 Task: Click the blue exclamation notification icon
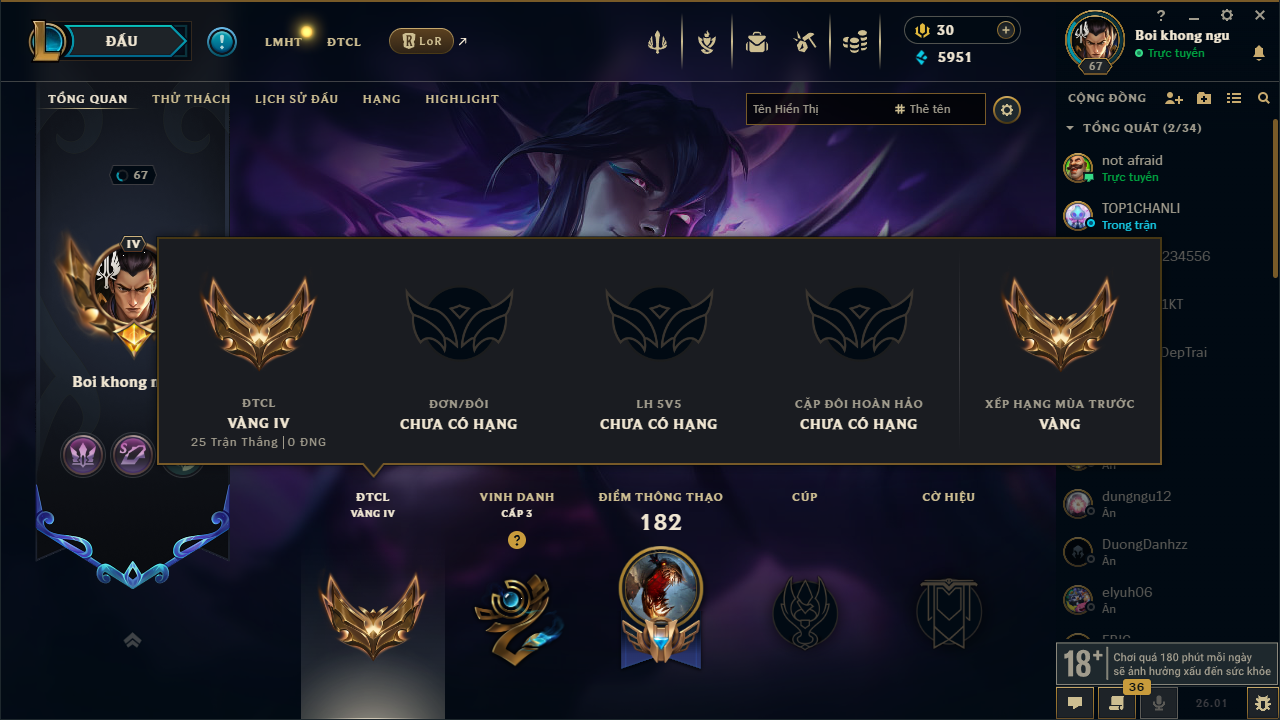(x=222, y=42)
